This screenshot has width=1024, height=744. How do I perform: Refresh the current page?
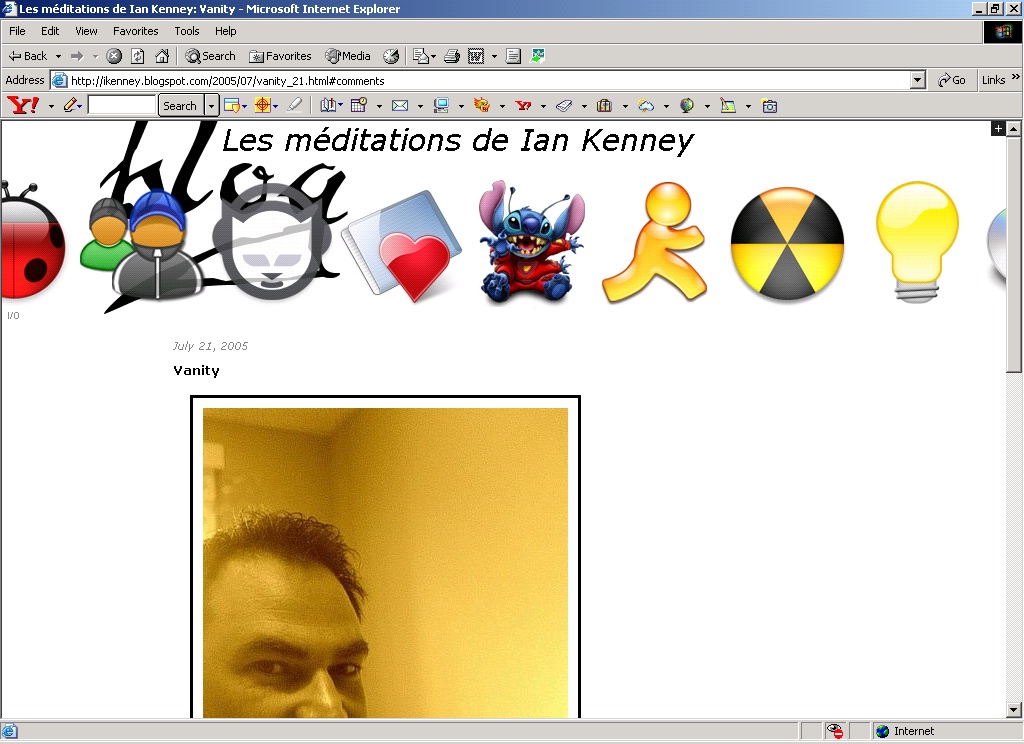[138, 56]
